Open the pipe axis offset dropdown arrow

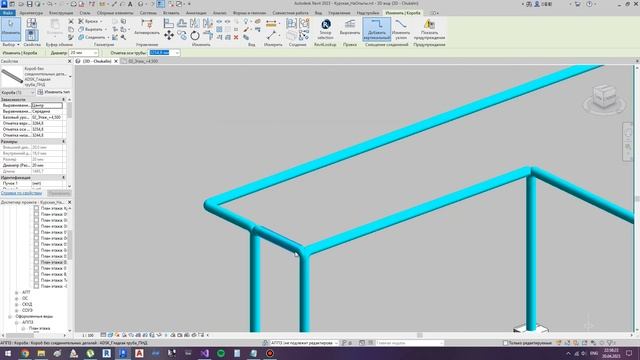click(x=176, y=53)
